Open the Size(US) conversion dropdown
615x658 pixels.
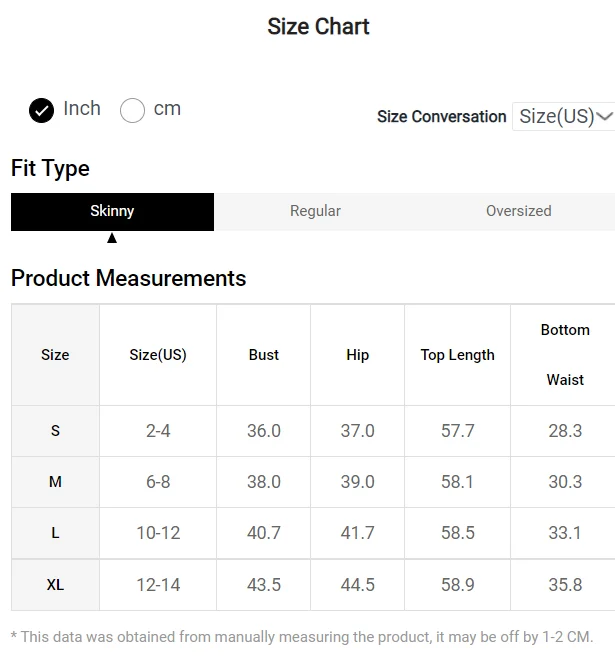(564, 116)
